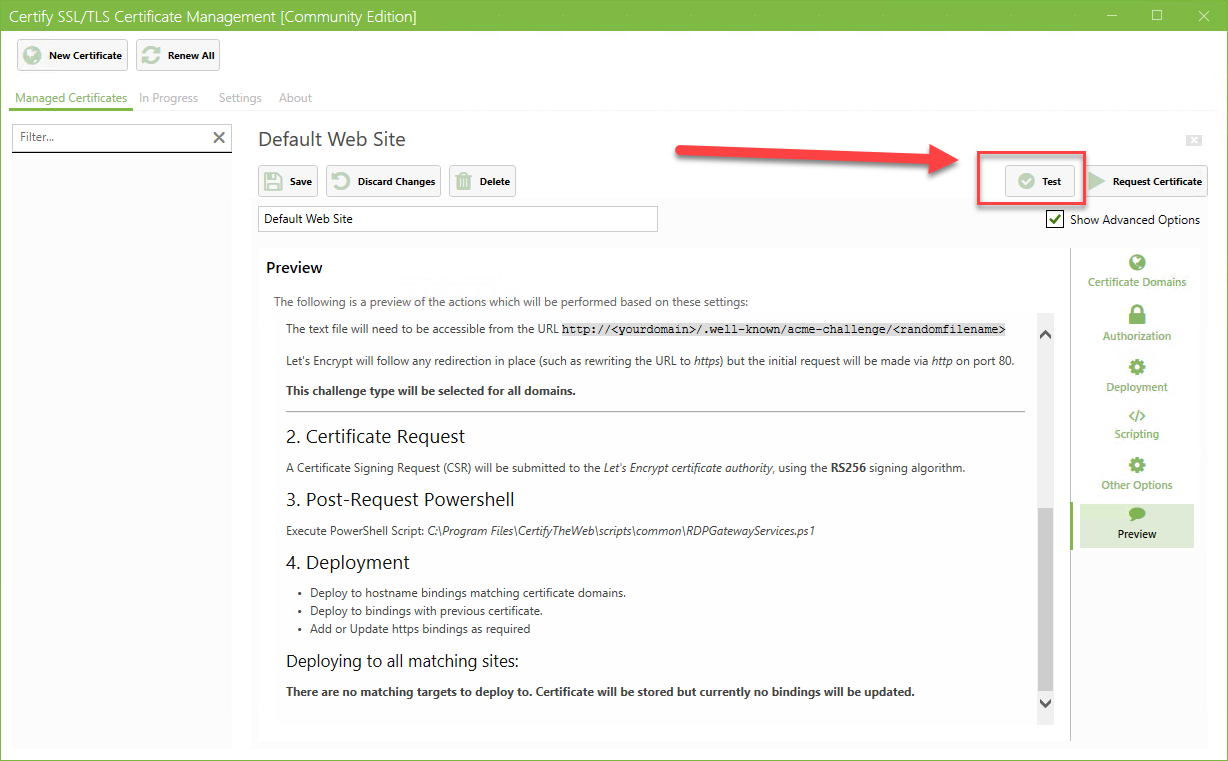Open the Certificate Domains section
Image resolution: width=1228 pixels, height=761 pixels.
point(1137,271)
